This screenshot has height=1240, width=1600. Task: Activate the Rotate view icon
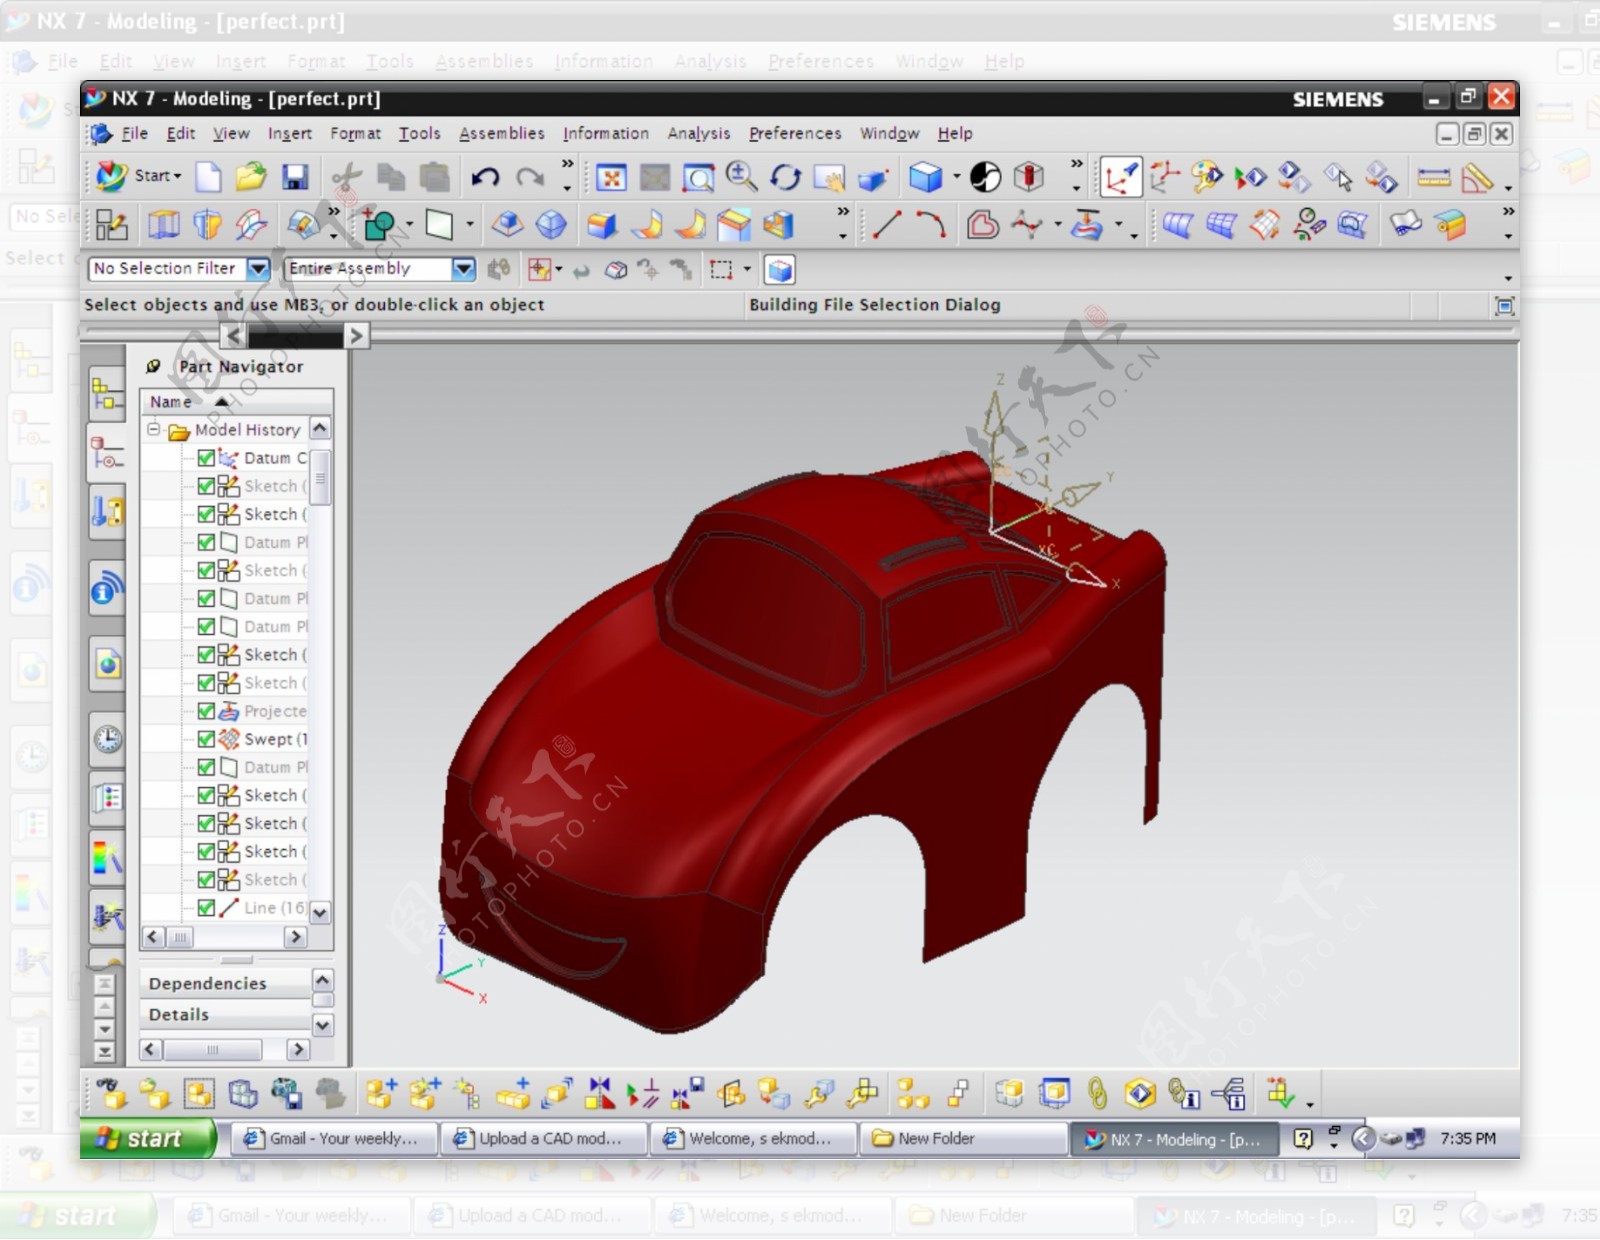[785, 178]
